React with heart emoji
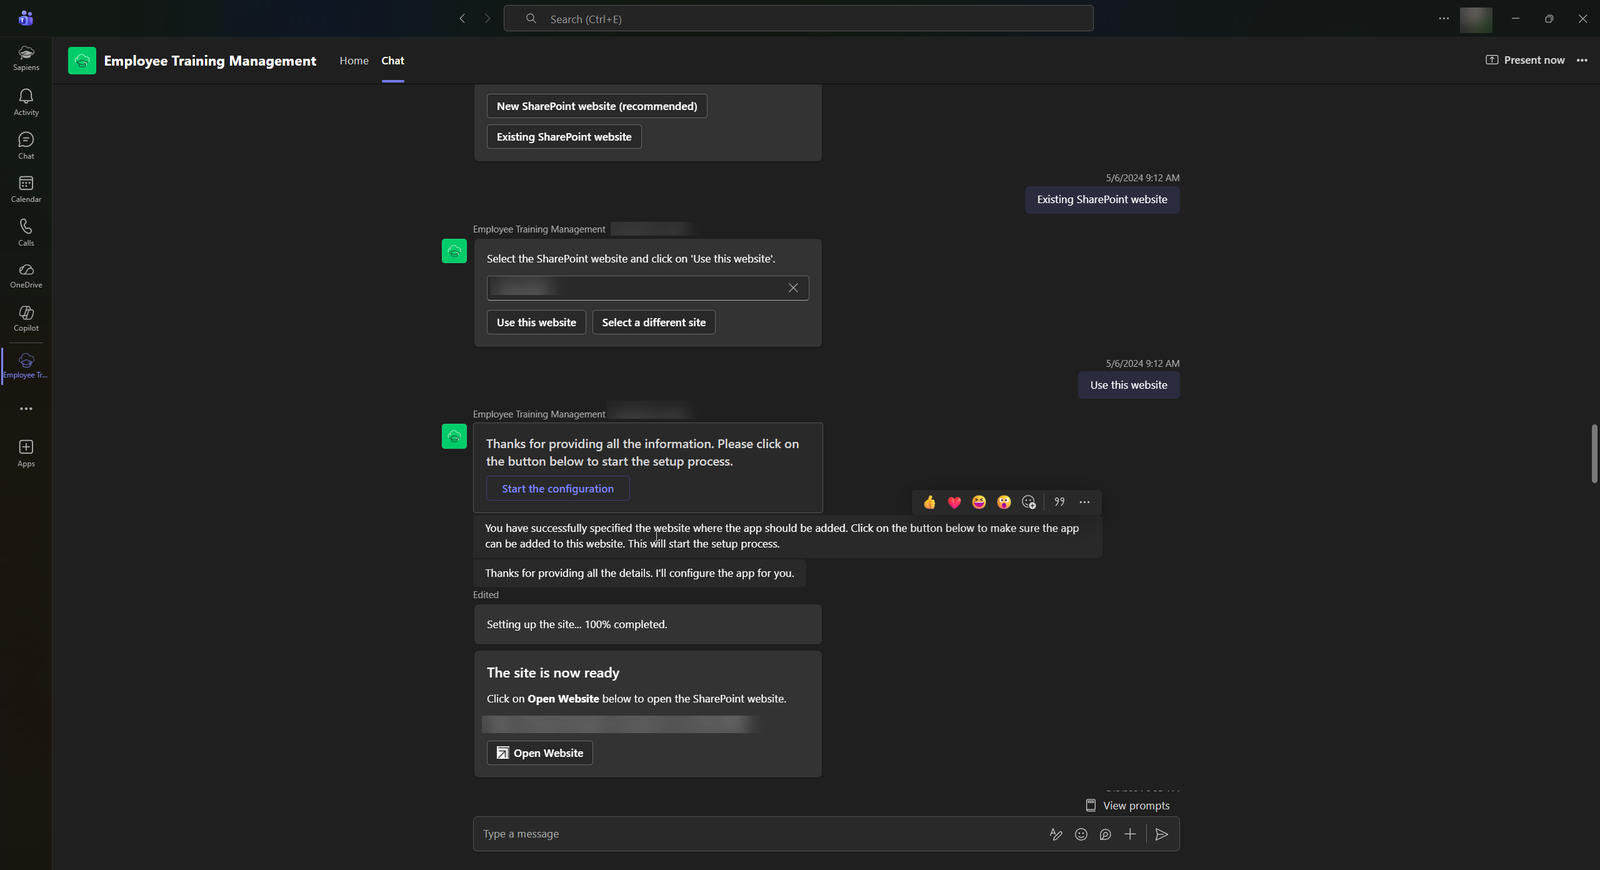1600x870 pixels. [954, 502]
